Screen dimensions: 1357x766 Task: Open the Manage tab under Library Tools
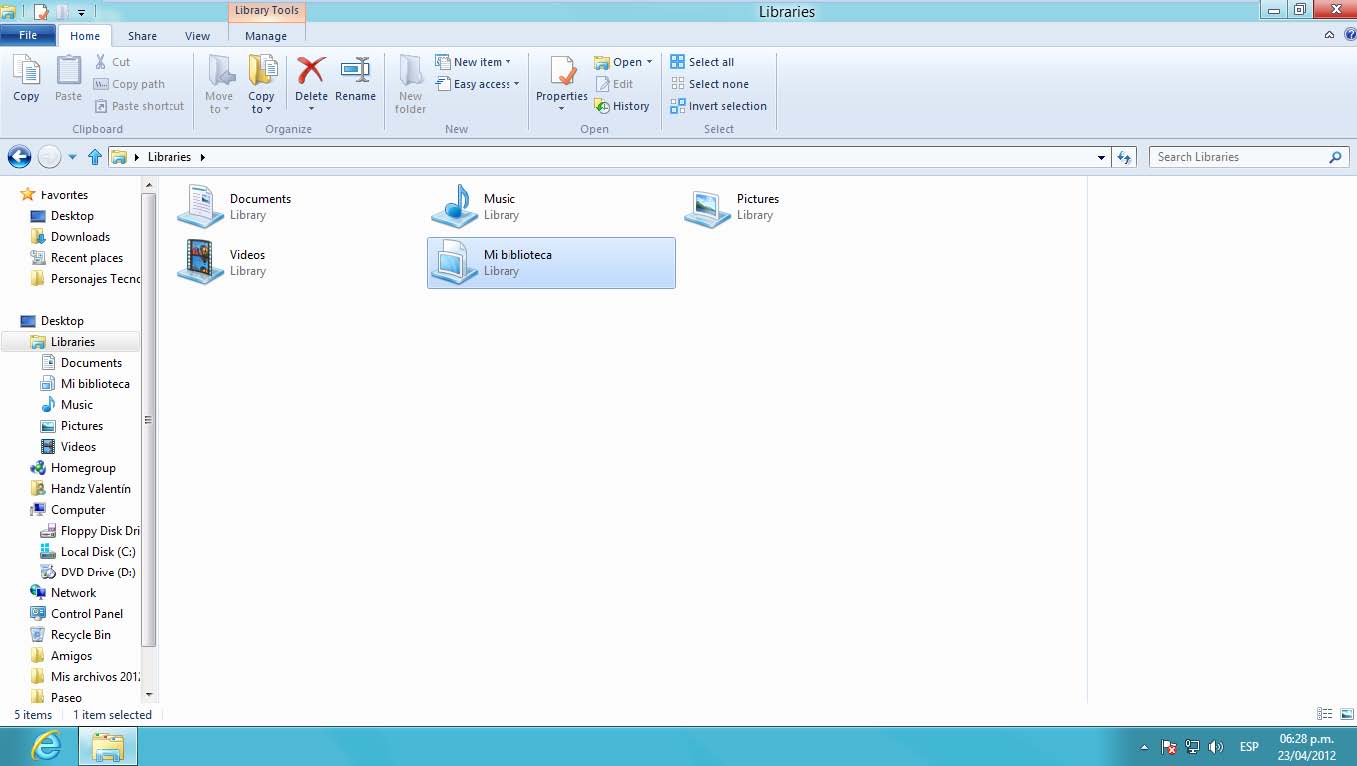coord(266,36)
